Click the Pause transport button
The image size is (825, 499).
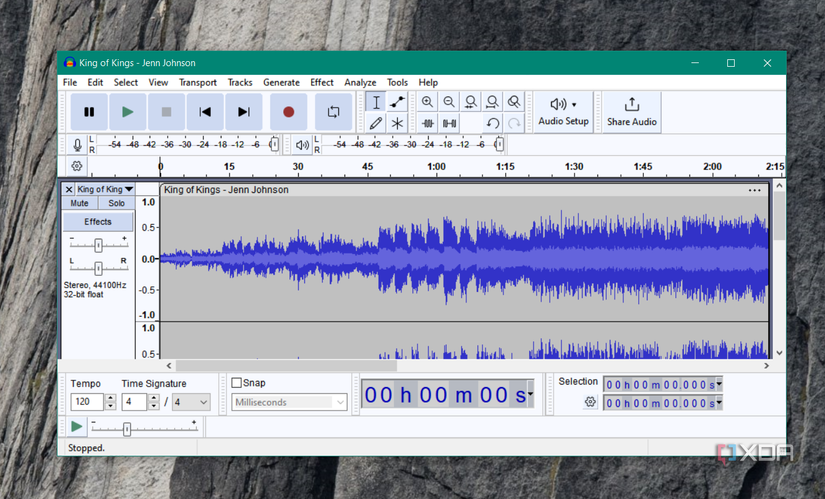pyautogui.click(x=89, y=112)
